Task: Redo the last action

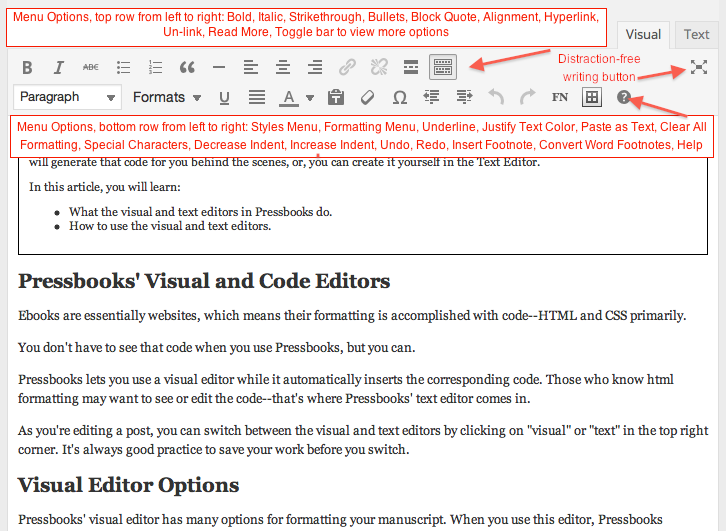Action: (528, 97)
